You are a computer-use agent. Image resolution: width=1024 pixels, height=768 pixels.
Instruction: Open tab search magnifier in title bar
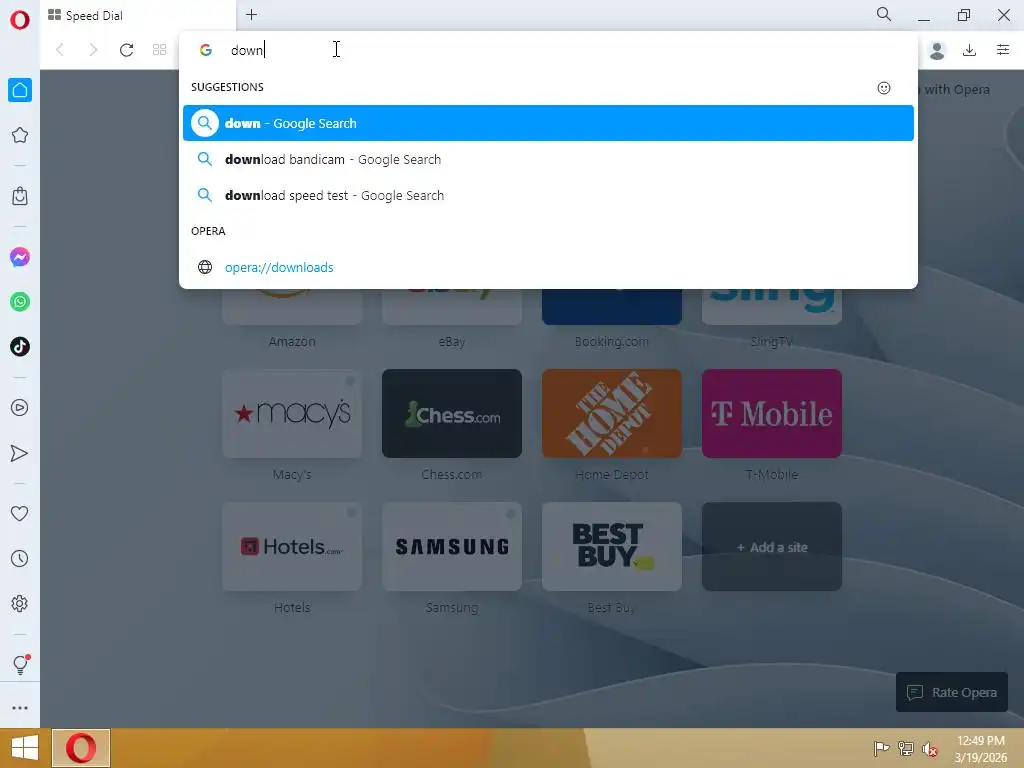point(884,14)
